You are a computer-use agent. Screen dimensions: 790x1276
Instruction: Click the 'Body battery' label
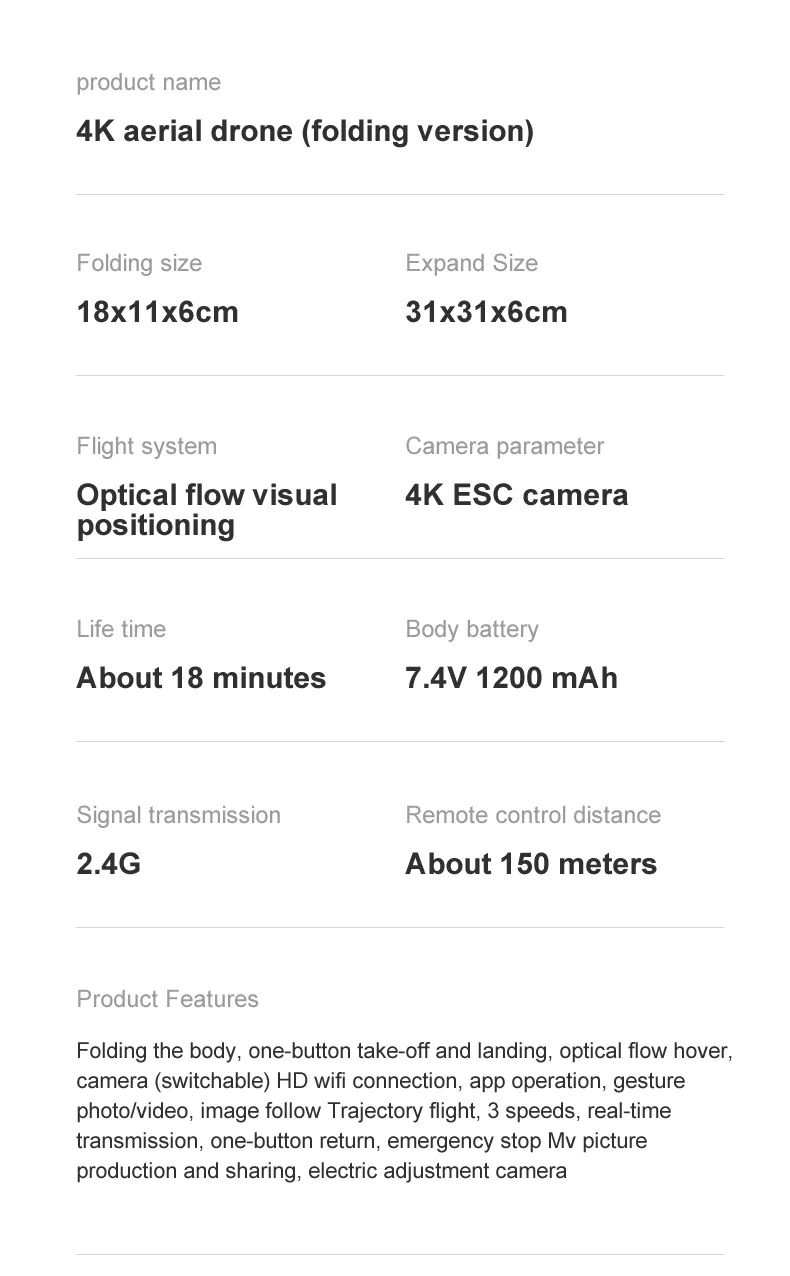tap(471, 629)
